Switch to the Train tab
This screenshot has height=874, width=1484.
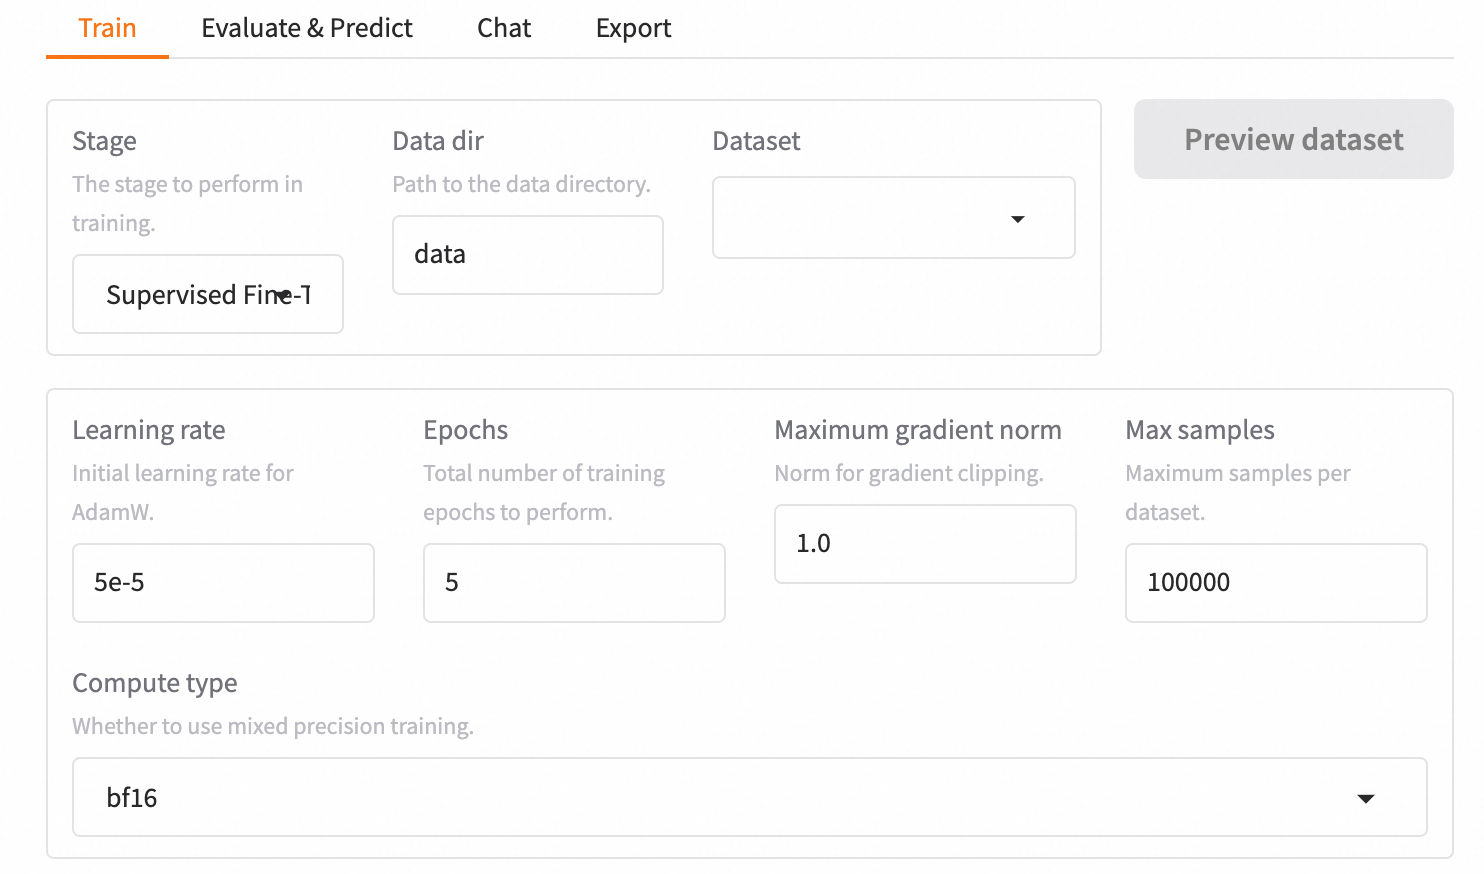107,28
